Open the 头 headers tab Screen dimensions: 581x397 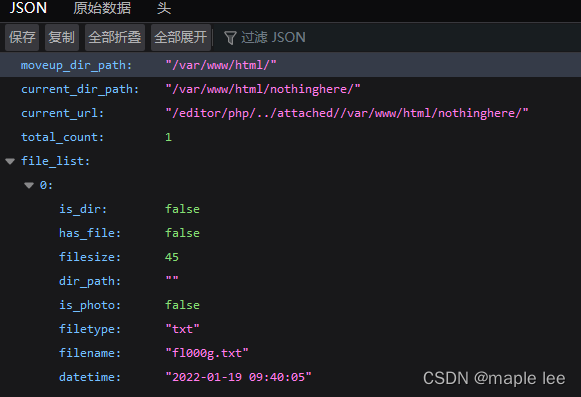point(163,8)
